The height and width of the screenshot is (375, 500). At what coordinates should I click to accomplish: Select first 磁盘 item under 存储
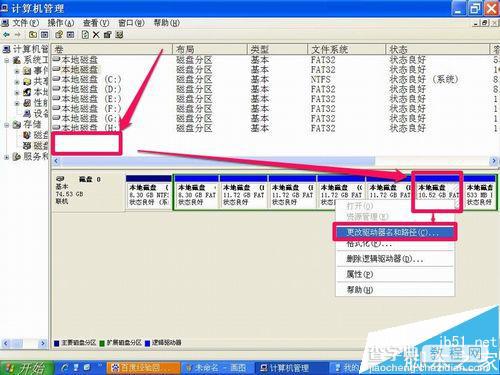pos(36,135)
